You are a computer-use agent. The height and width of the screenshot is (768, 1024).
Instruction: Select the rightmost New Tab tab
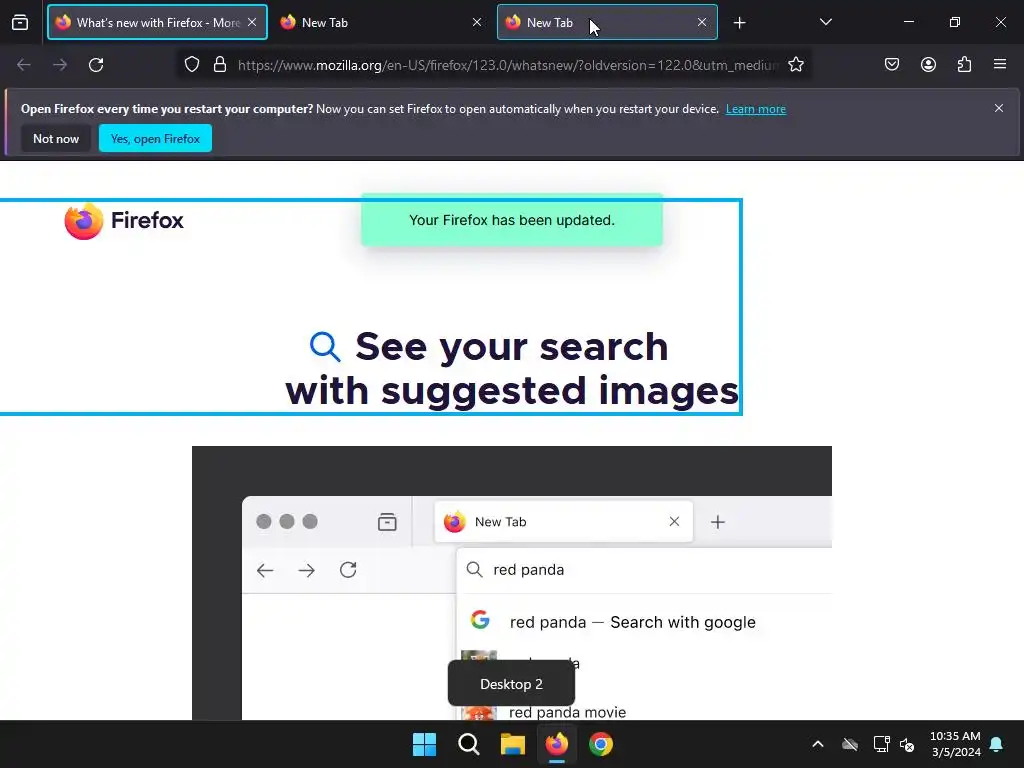pyautogui.click(x=607, y=22)
